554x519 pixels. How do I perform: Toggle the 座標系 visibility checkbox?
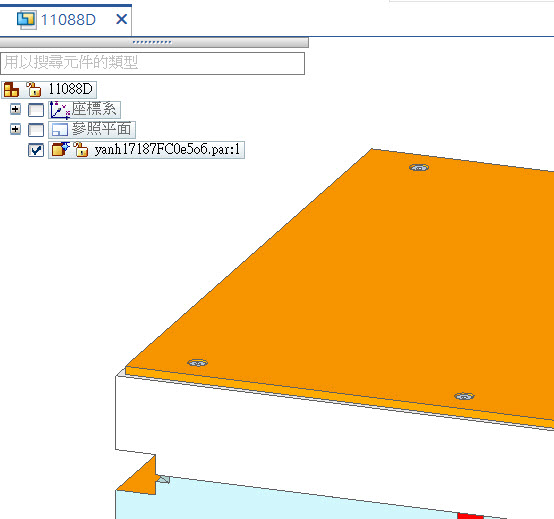coord(36,110)
